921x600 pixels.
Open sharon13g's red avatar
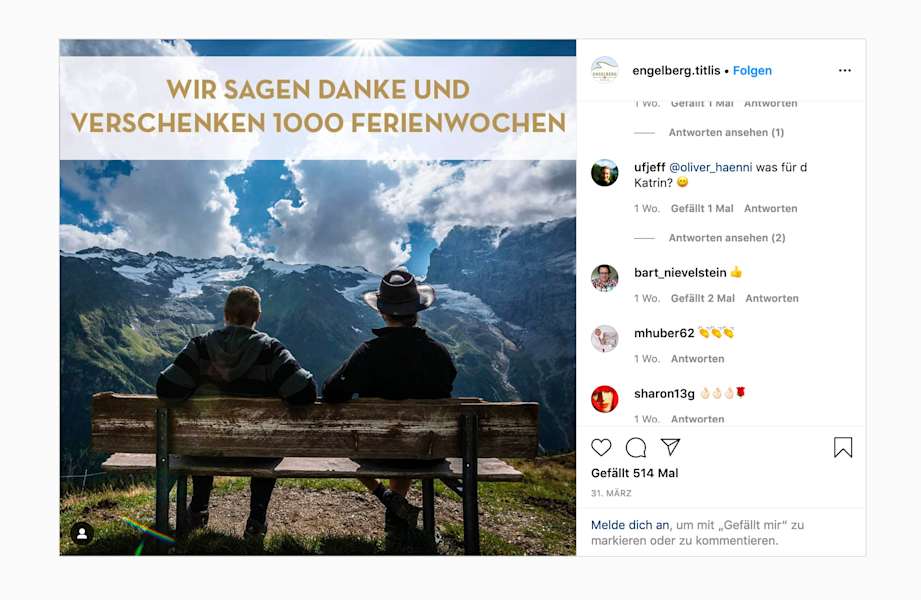point(604,399)
